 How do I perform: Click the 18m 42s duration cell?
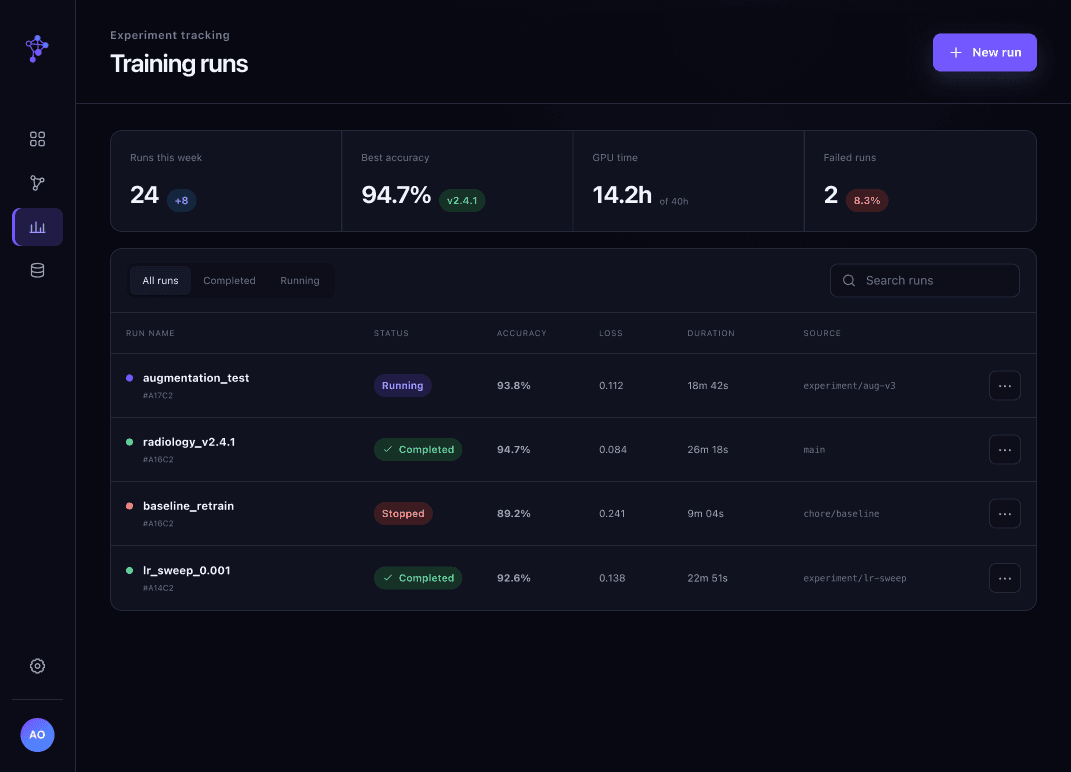(x=708, y=386)
